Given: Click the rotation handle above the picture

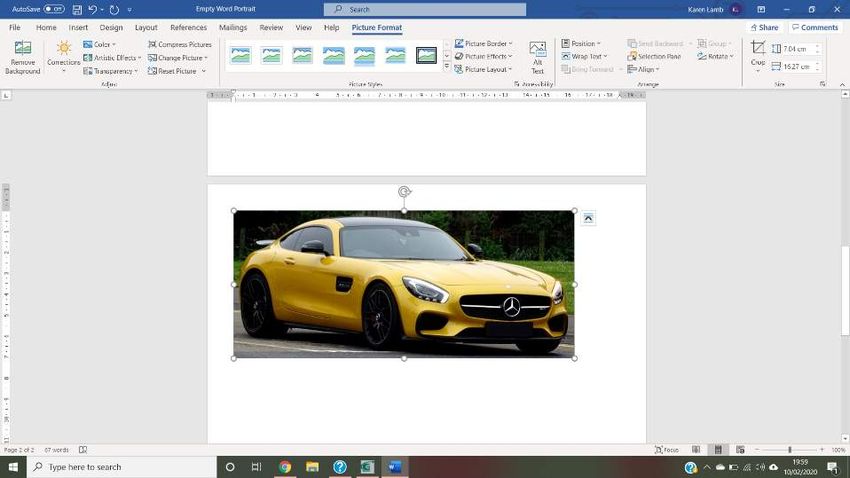Looking at the screenshot, I should [404, 191].
